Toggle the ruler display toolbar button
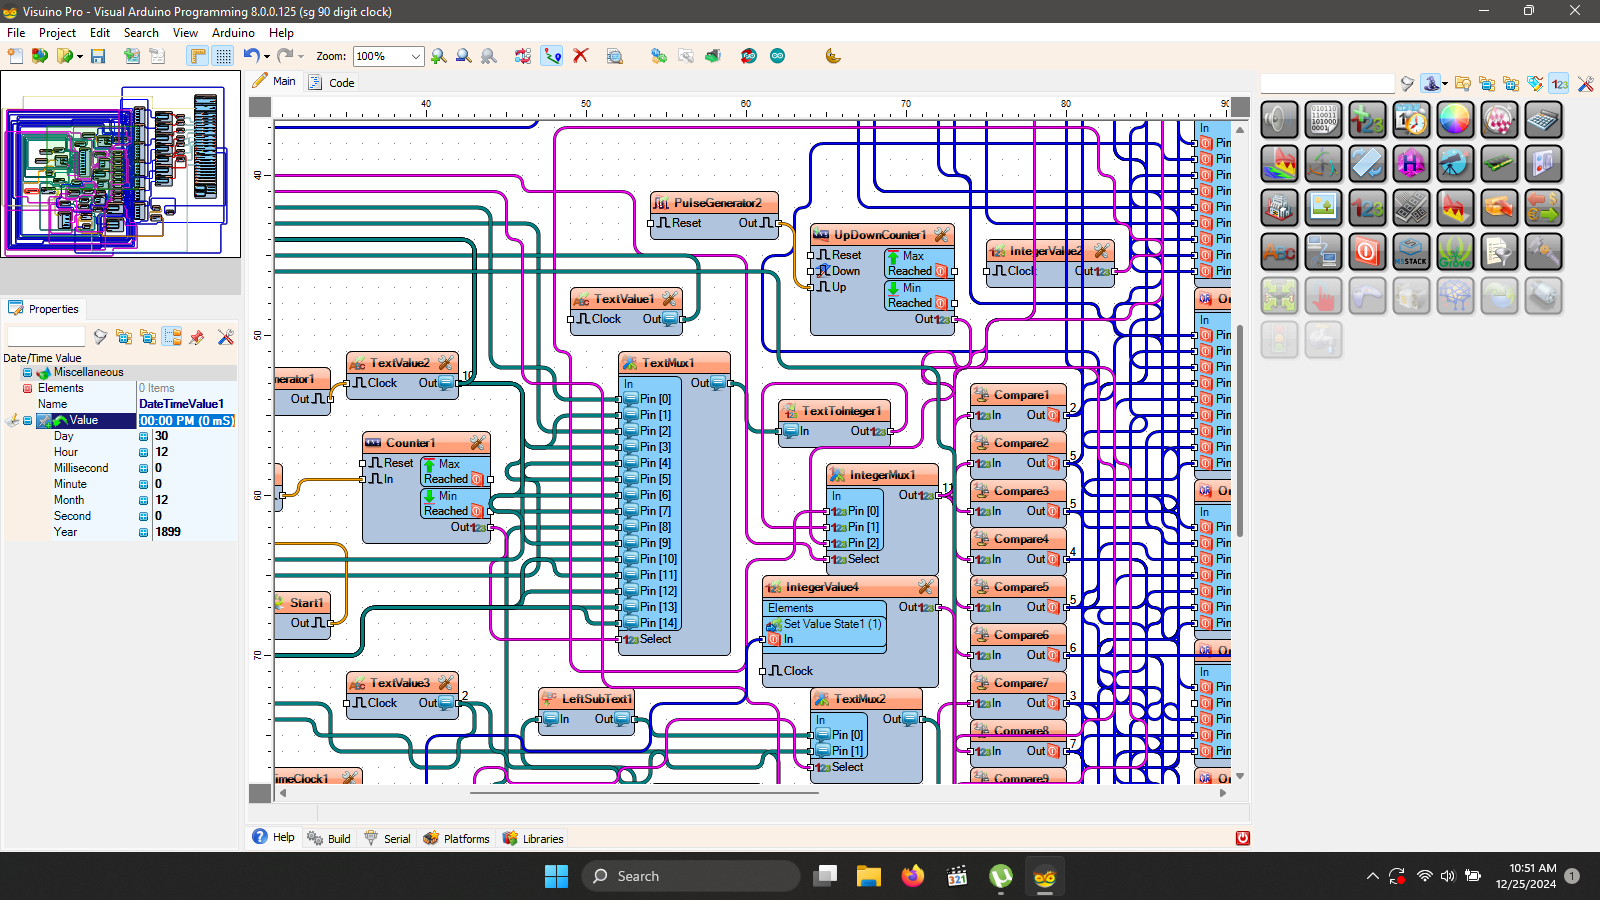The height and width of the screenshot is (900, 1600). click(x=198, y=56)
